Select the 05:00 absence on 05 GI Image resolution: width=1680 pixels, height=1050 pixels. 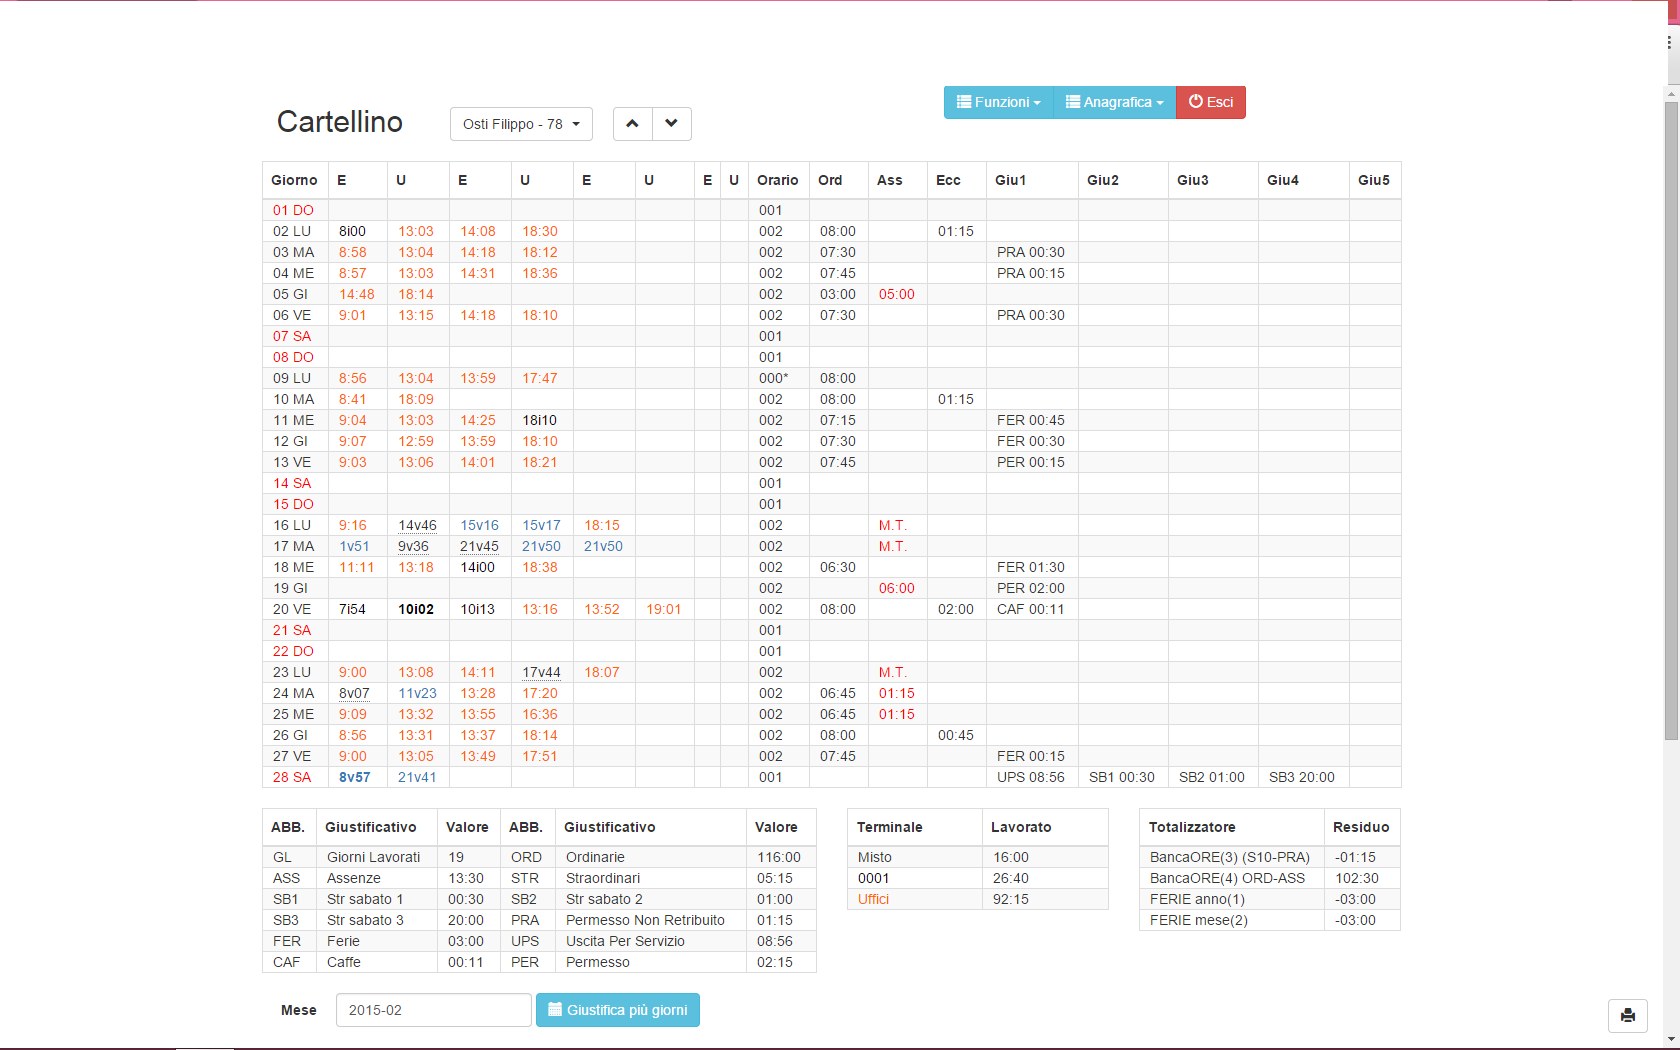click(x=897, y=294)
